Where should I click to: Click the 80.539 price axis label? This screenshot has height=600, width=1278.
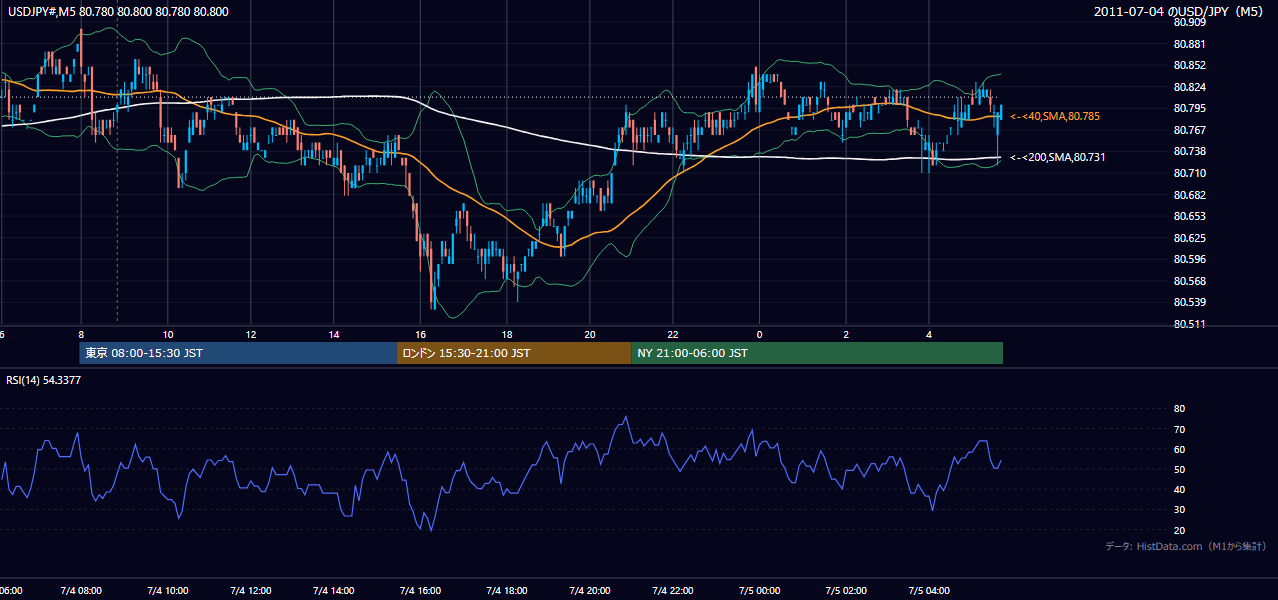click(x=1189, y=302)
